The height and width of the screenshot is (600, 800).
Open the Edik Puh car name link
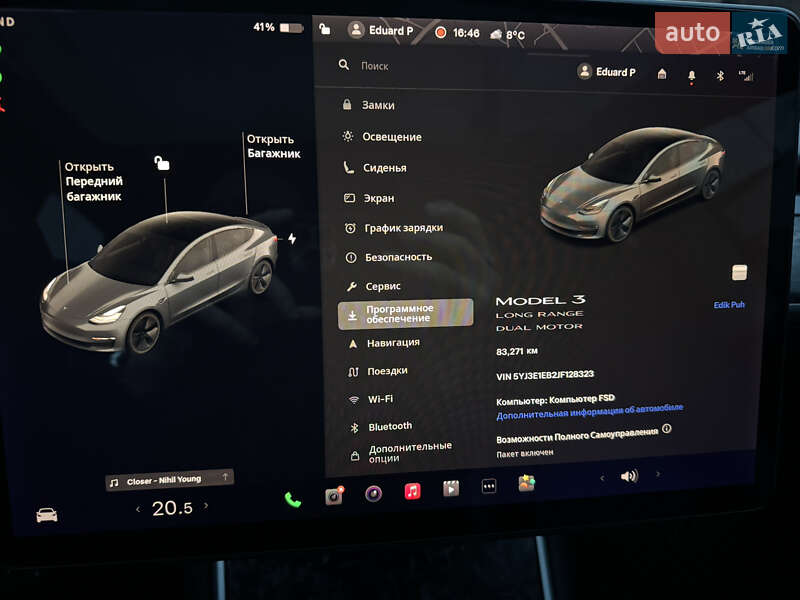[729, 305]
